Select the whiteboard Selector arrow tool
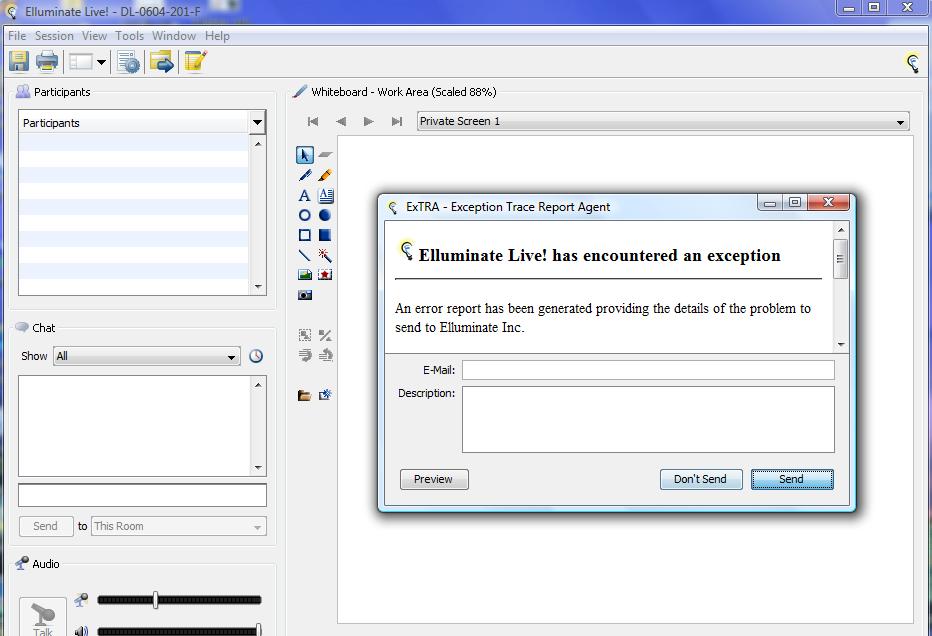Image resolution: width=932 pixels, height=636 pixels. (304, 155)
